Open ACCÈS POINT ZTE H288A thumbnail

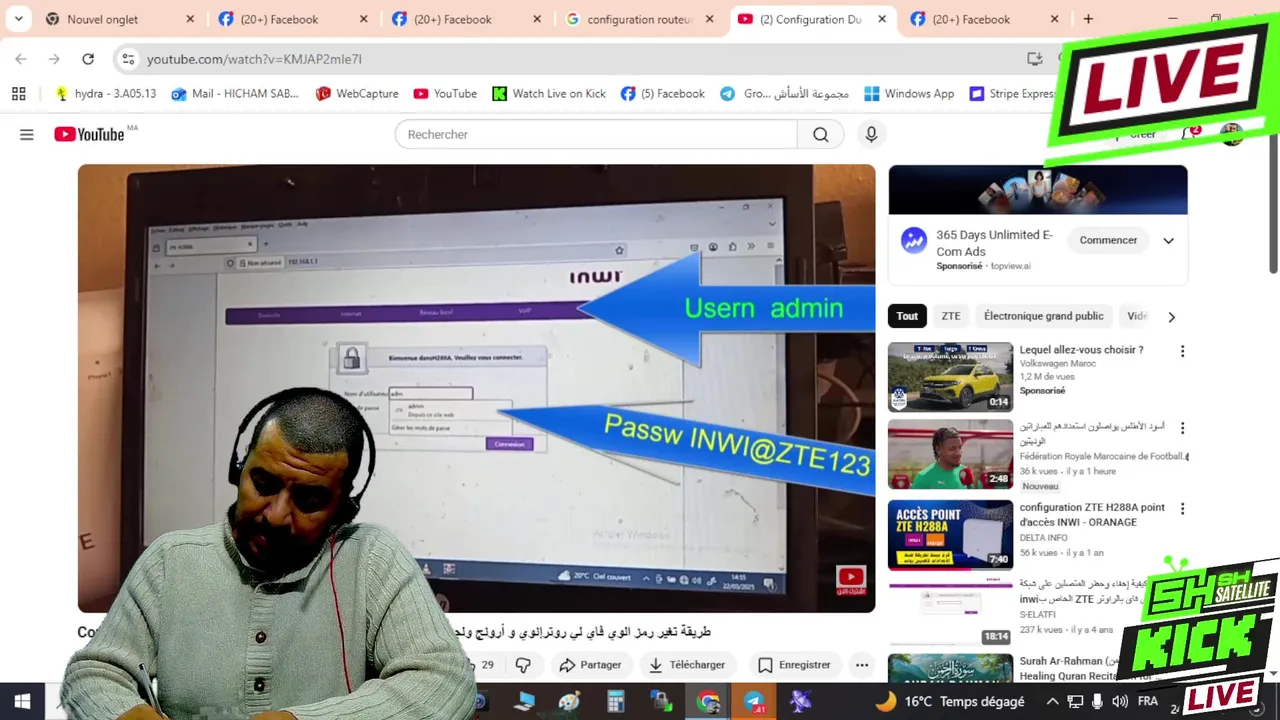950,535
